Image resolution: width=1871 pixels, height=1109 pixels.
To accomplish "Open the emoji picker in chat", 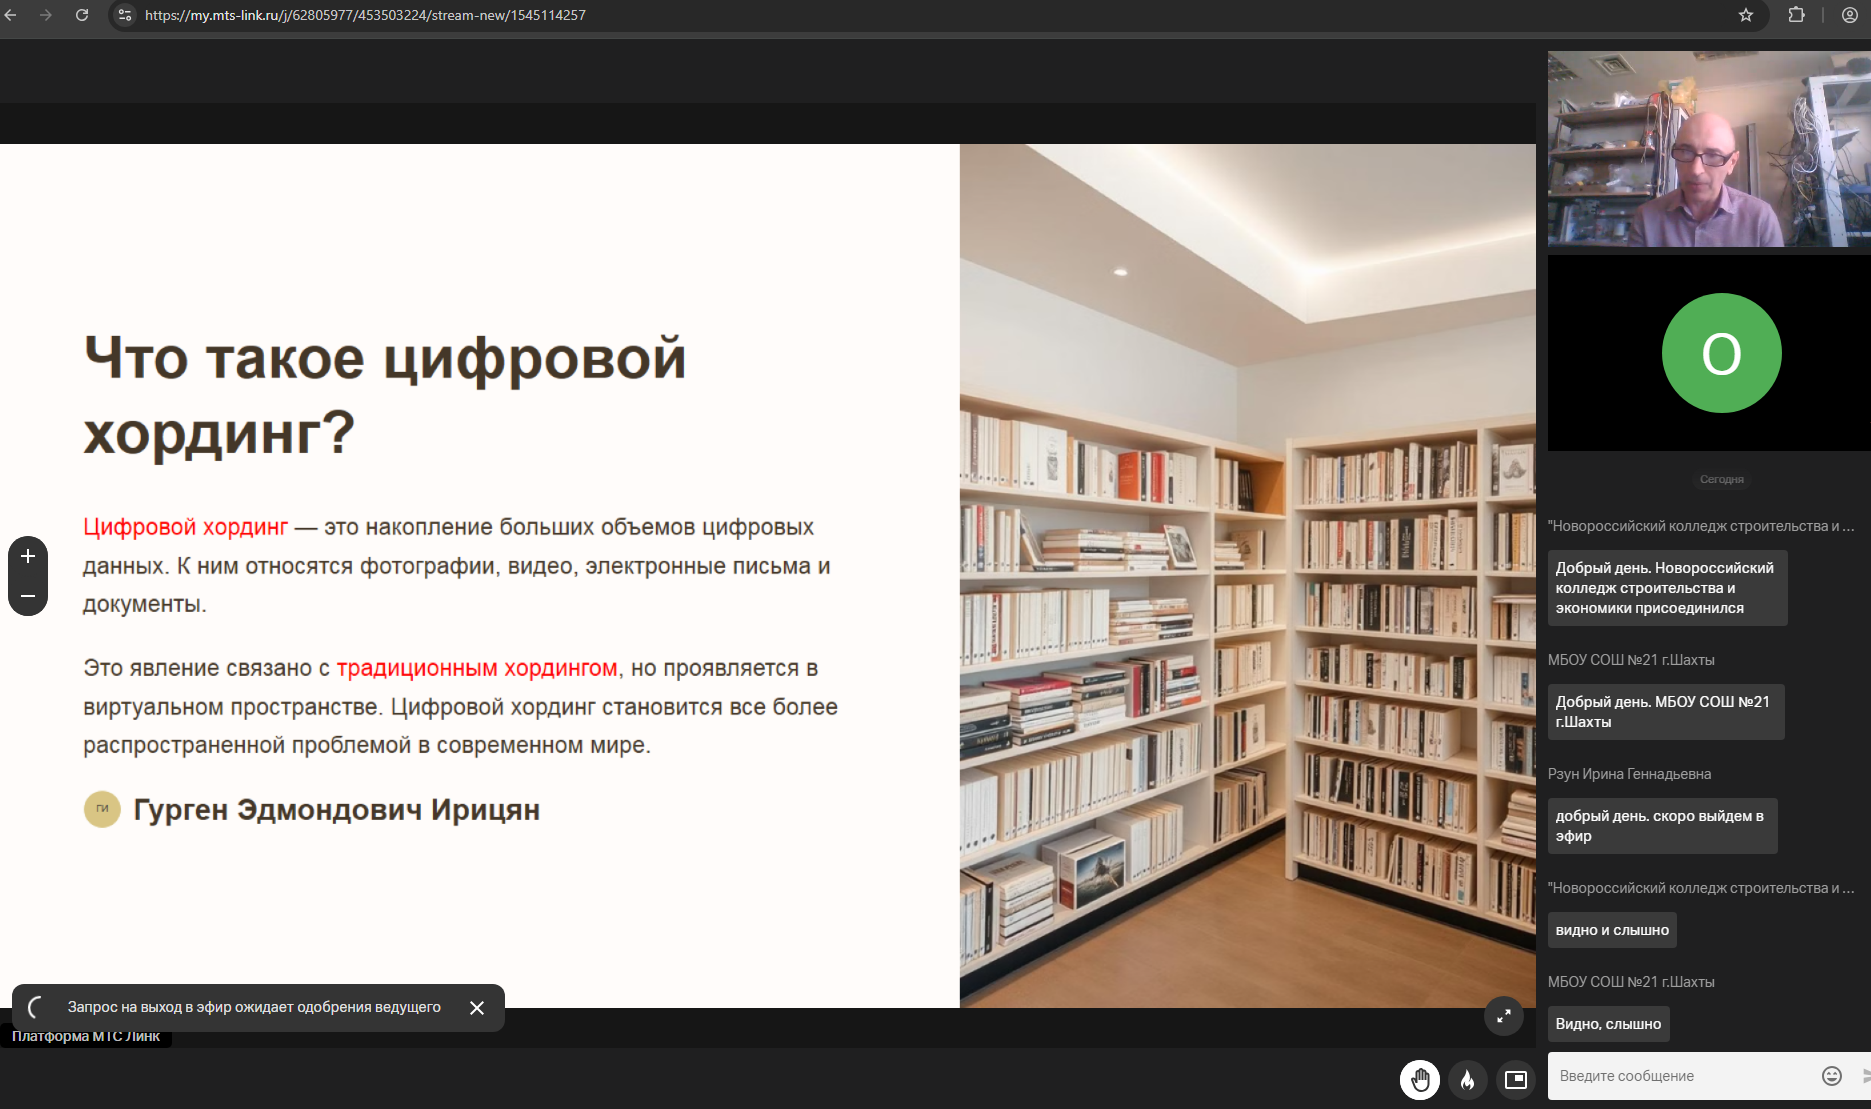I will 1831,1076.
